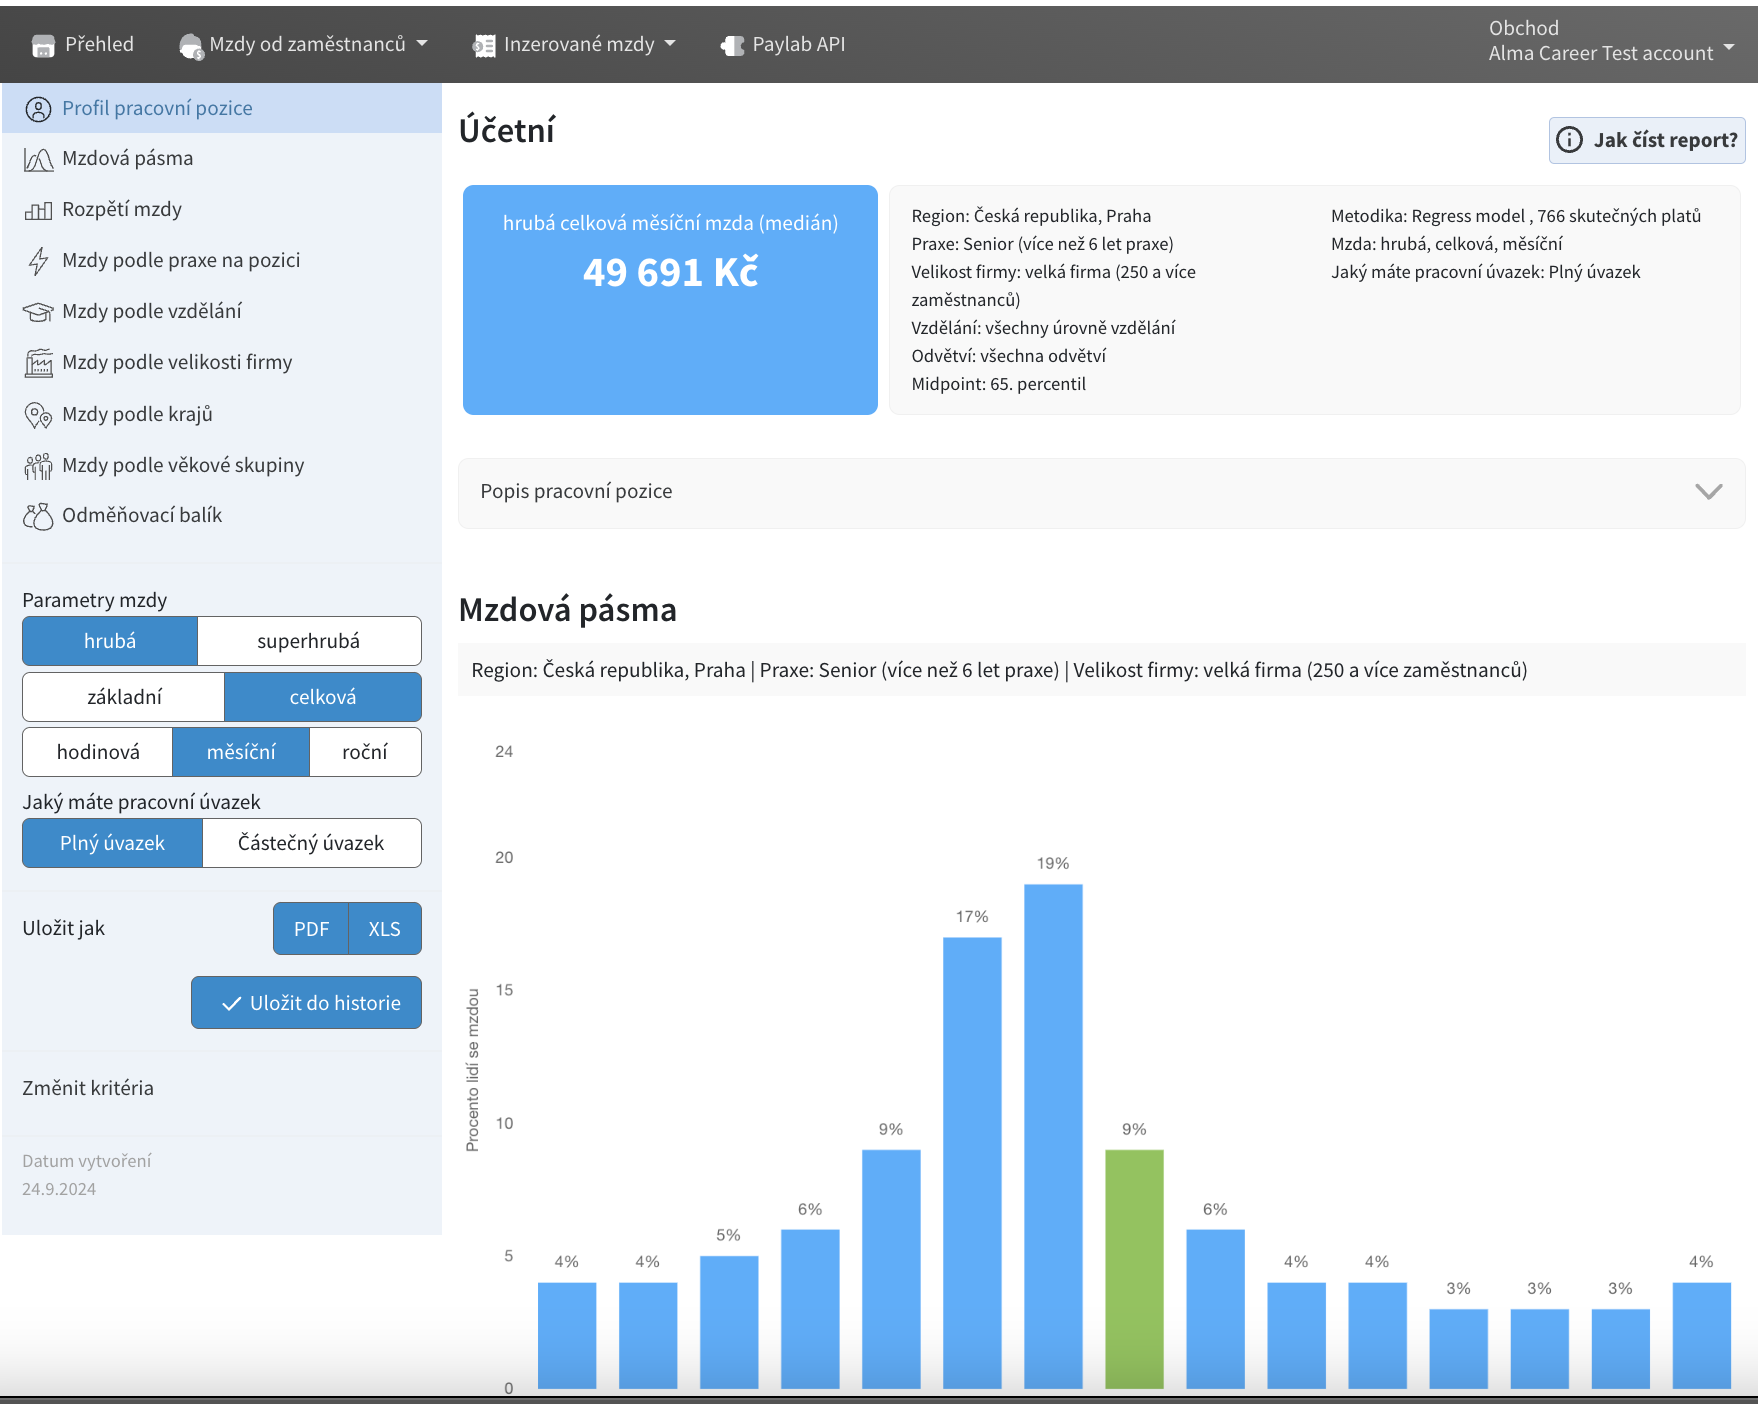Click the Přehled shop icon
Viewport: 1758px width, 1404px height.
click(x=43, y=45)
